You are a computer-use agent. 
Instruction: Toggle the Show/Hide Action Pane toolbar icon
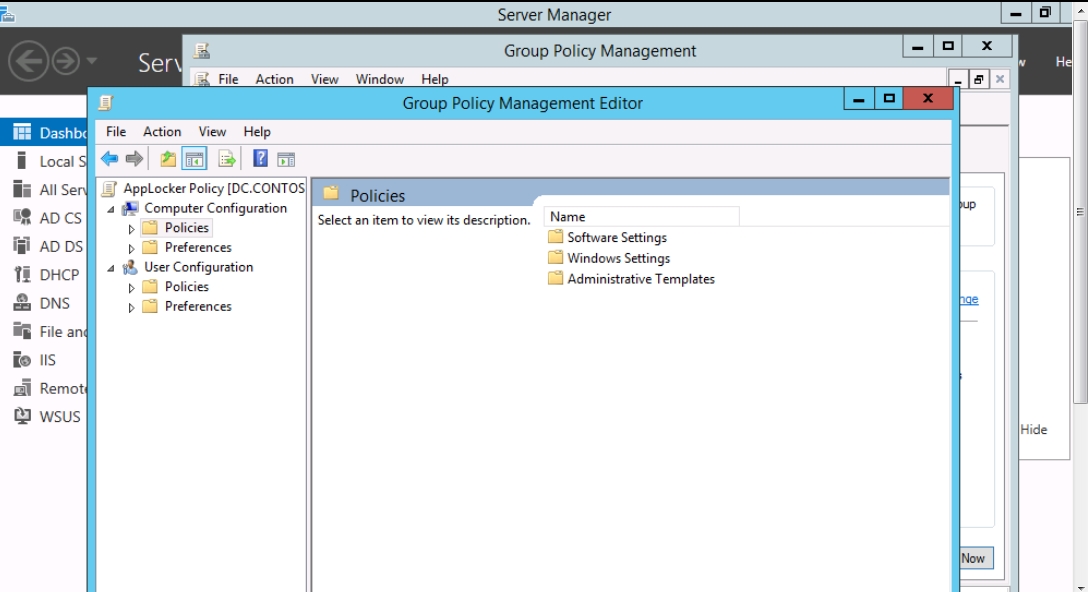(286, 159)
